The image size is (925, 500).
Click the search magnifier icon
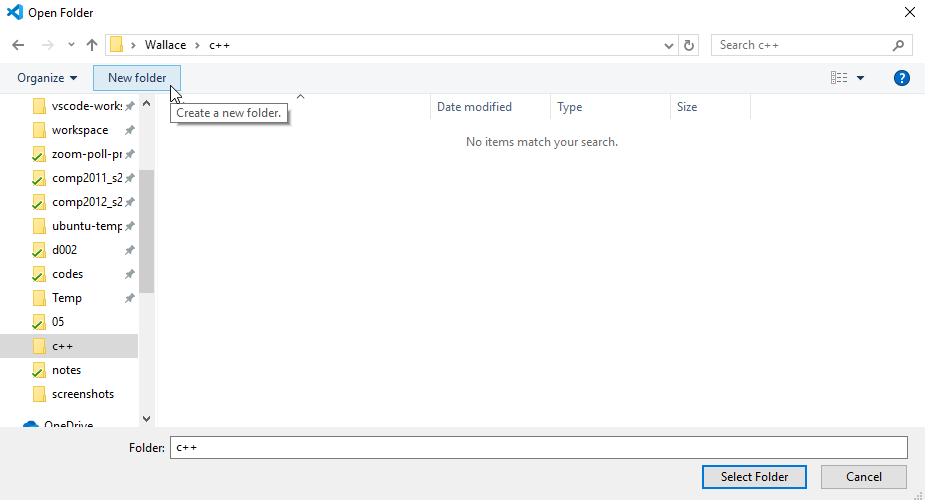click(x=898, y=45)
